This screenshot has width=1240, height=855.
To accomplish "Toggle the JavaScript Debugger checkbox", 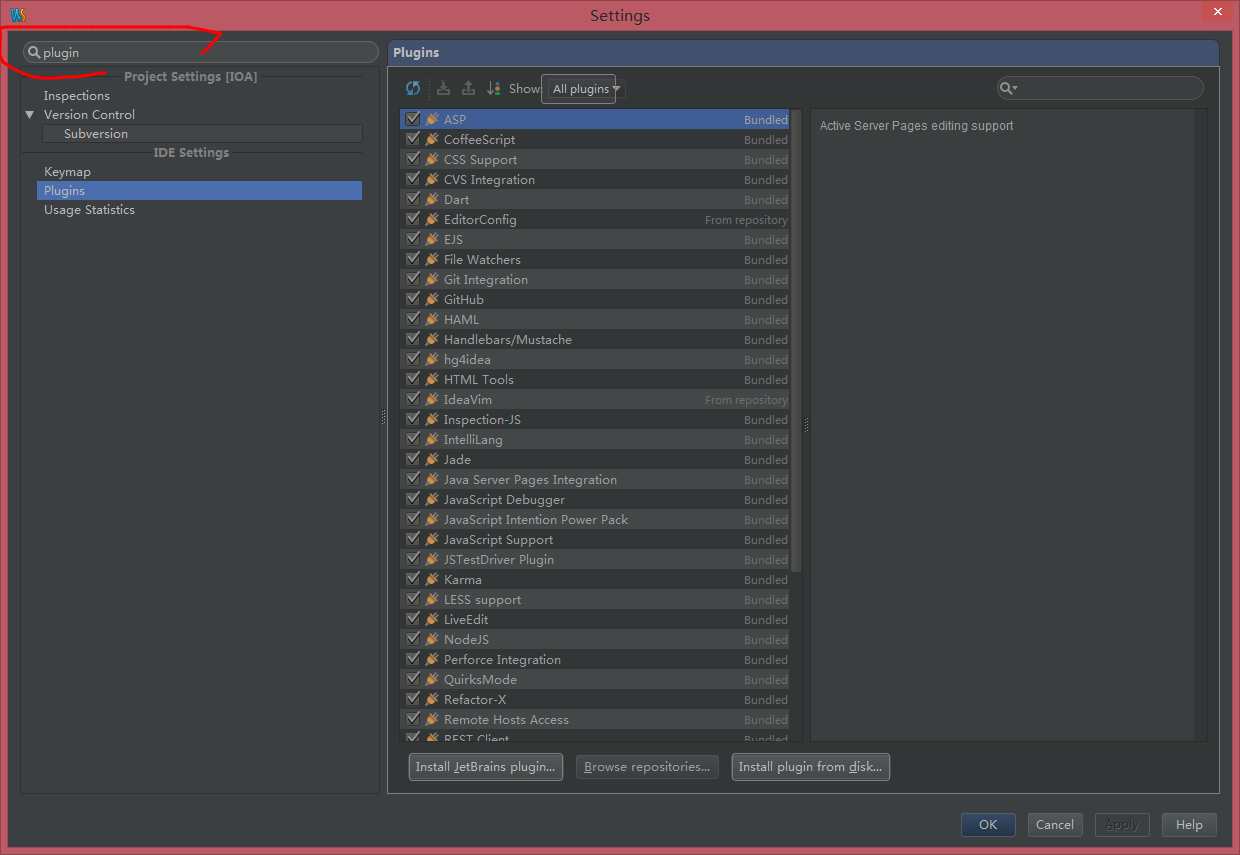I will (x=413, y=499).
